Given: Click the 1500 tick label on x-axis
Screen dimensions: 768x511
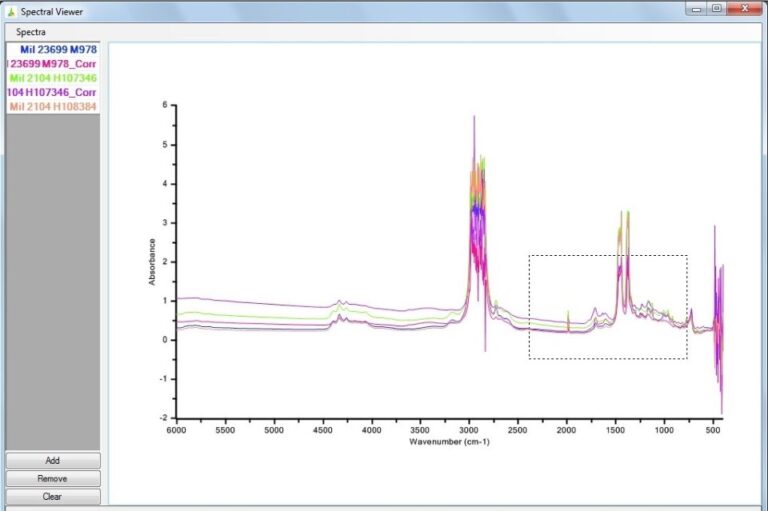Looking at the screenshot, I should point(615,430).
